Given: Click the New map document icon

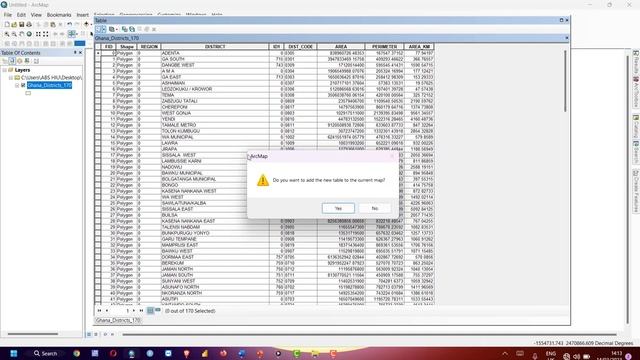Looking at the screenshot, I should pos(7,24).
